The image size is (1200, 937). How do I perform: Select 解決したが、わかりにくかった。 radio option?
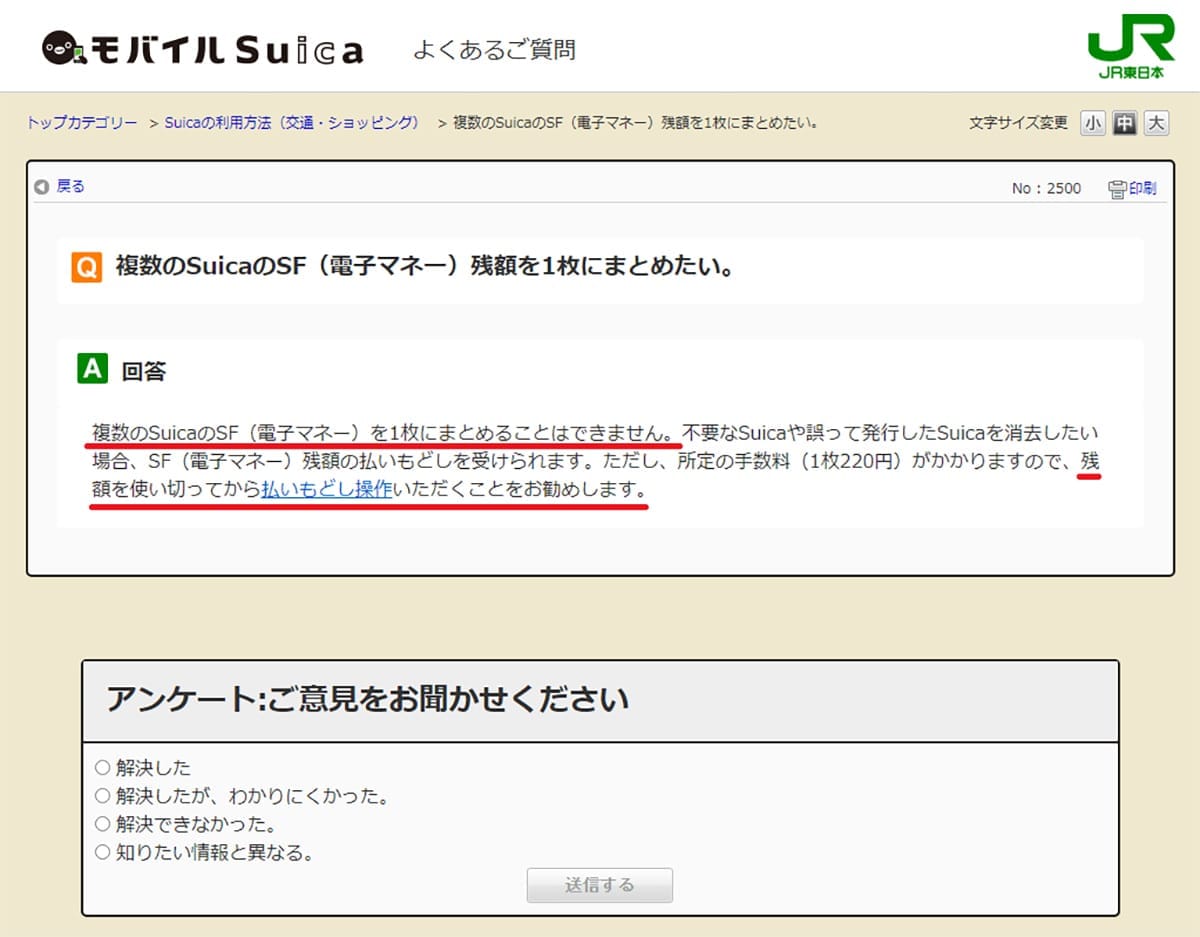tap(102, 796)
